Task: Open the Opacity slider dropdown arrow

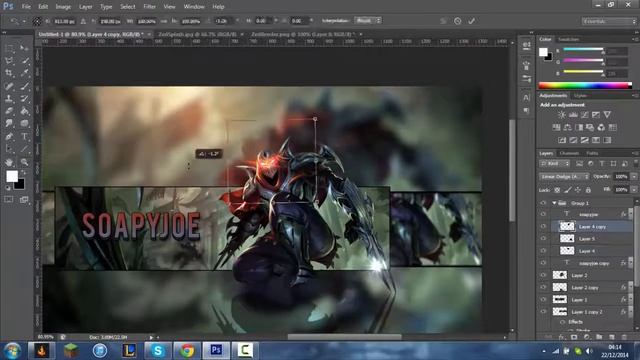Action: [634, 177]
